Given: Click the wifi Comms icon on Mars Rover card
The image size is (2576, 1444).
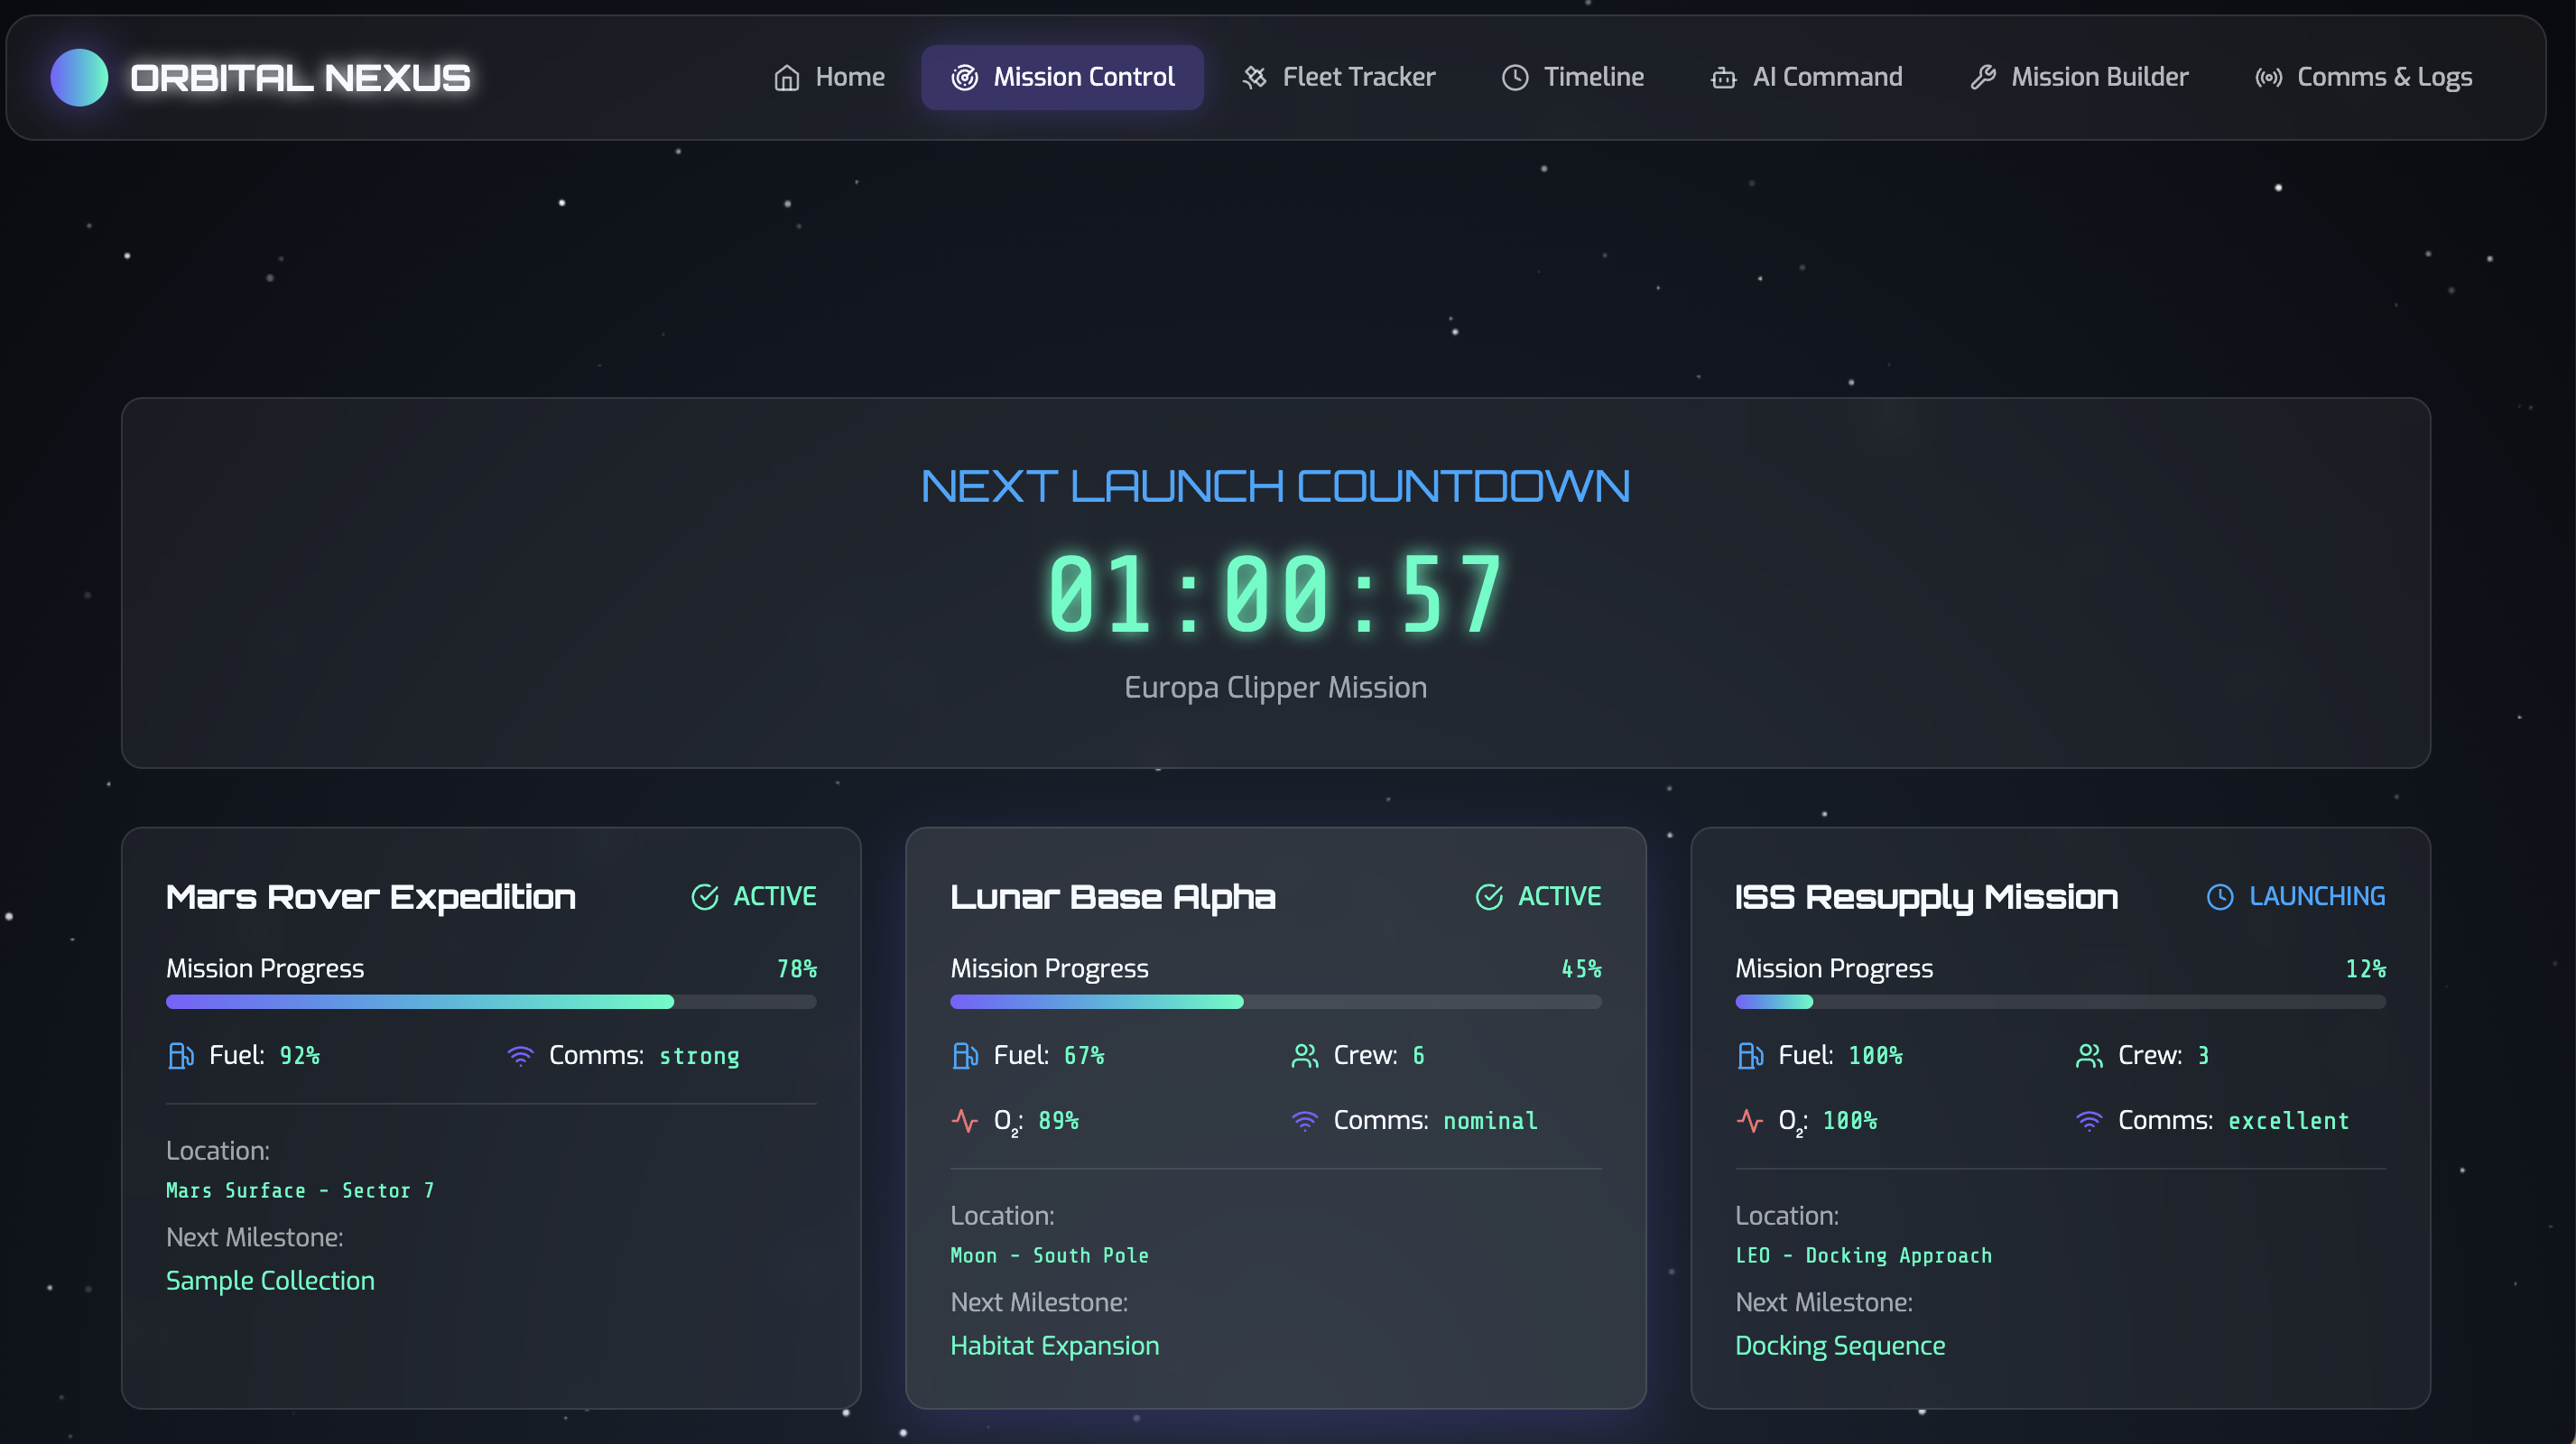Looking at the screenshot, I should 520,1055.
